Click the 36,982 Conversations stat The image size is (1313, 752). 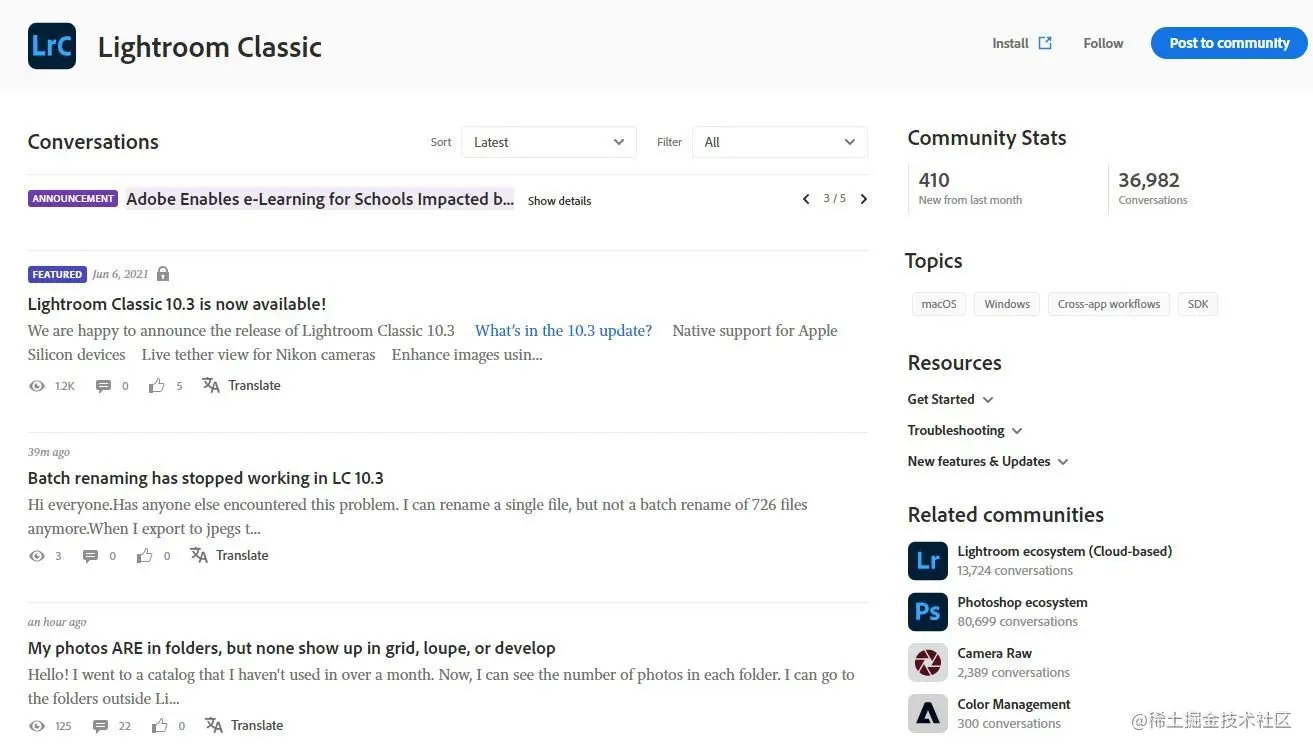click(x=1153, y=188)
